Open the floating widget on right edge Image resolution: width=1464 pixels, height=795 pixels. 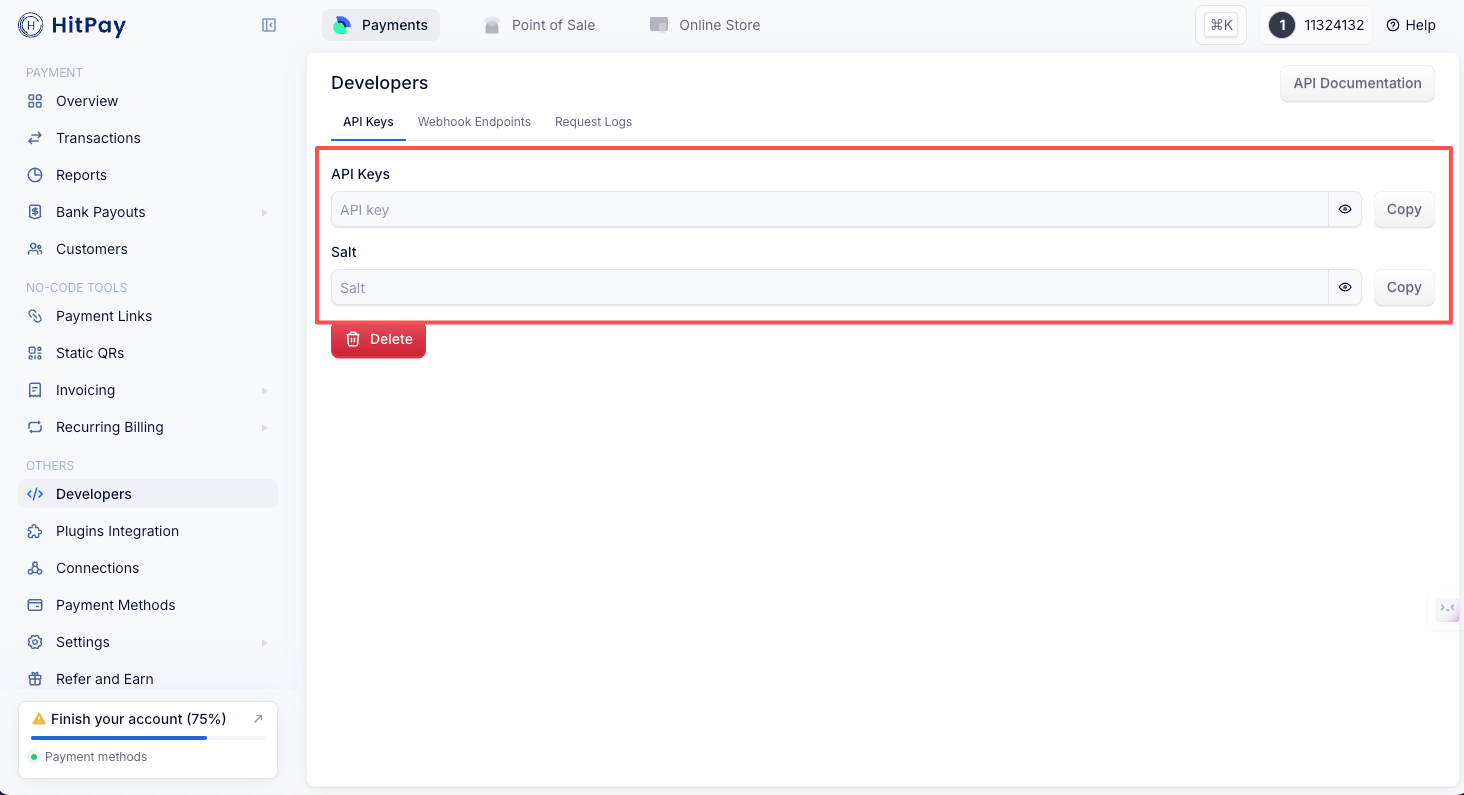(1447, 608)
